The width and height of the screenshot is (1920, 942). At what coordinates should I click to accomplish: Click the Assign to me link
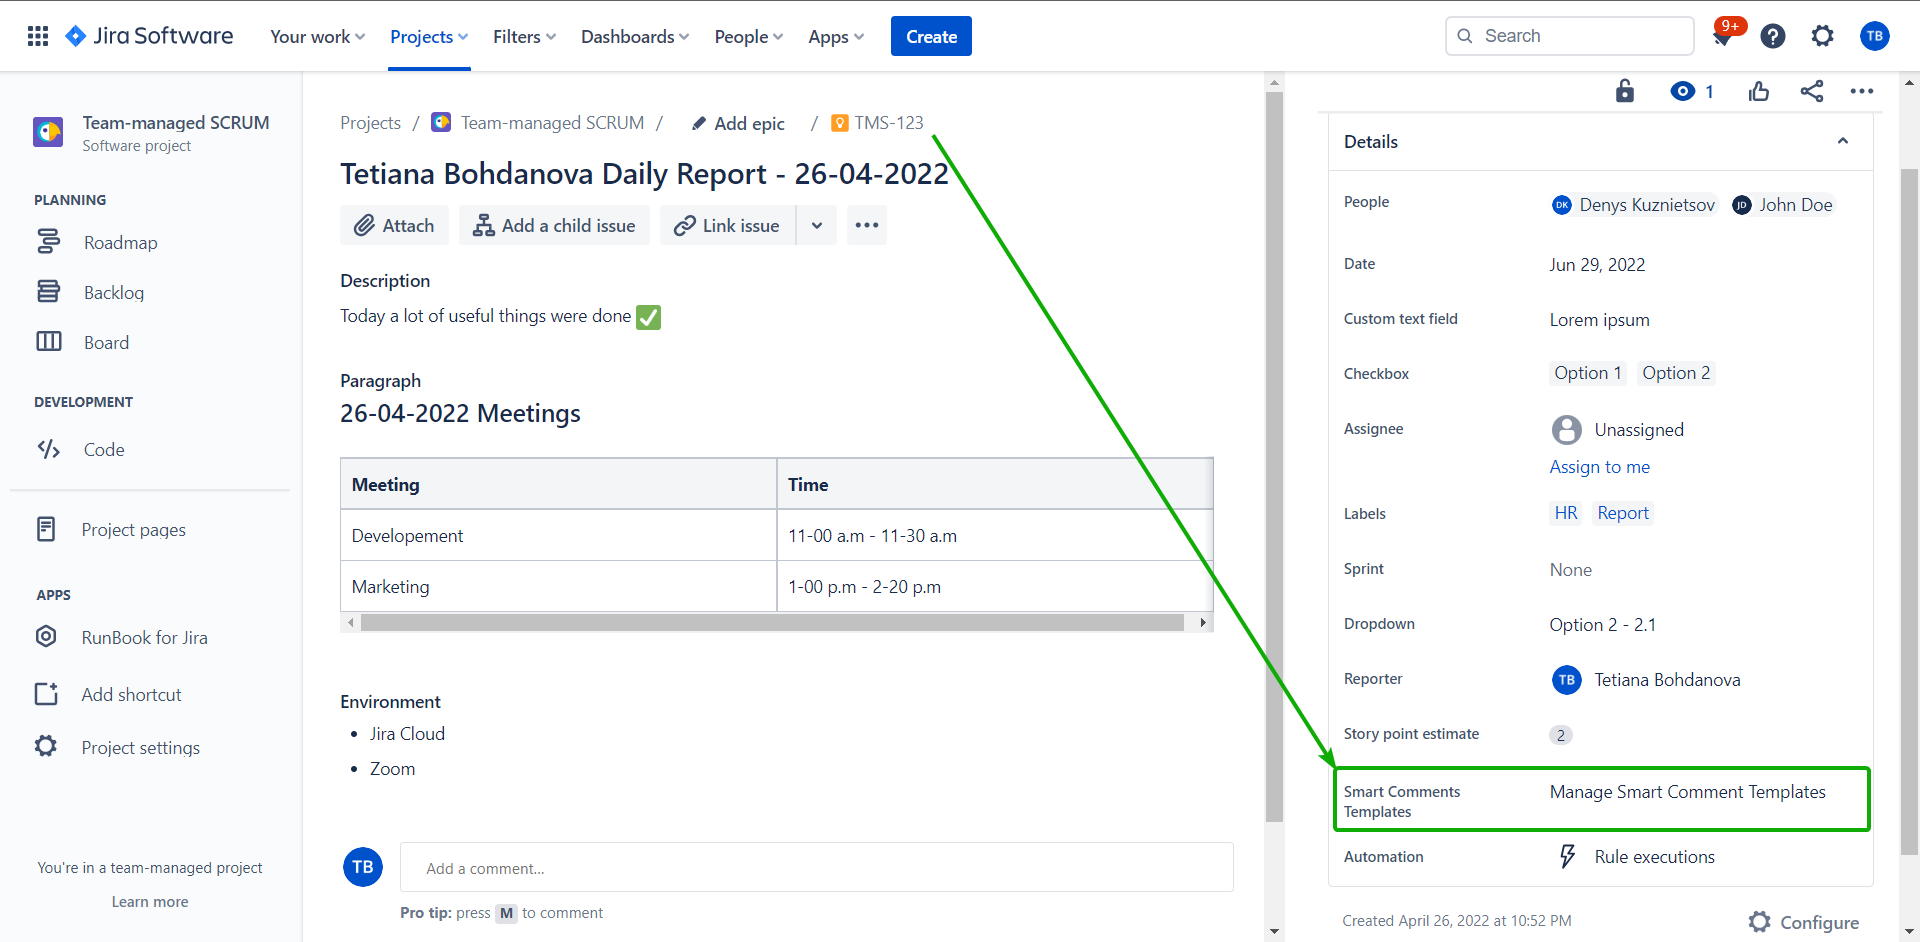tap(1599, 467)
